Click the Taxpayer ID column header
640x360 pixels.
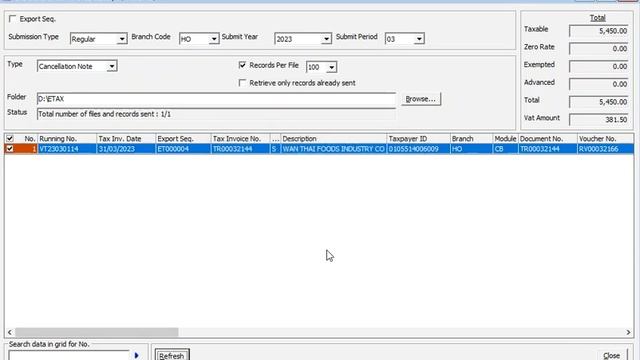pyautogui.click(x=418, y=139)
